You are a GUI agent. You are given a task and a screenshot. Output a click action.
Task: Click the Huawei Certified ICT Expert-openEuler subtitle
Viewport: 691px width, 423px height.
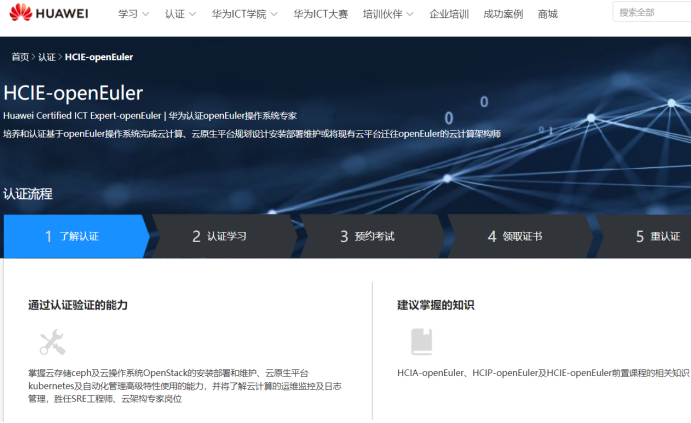tap(150, 116)
